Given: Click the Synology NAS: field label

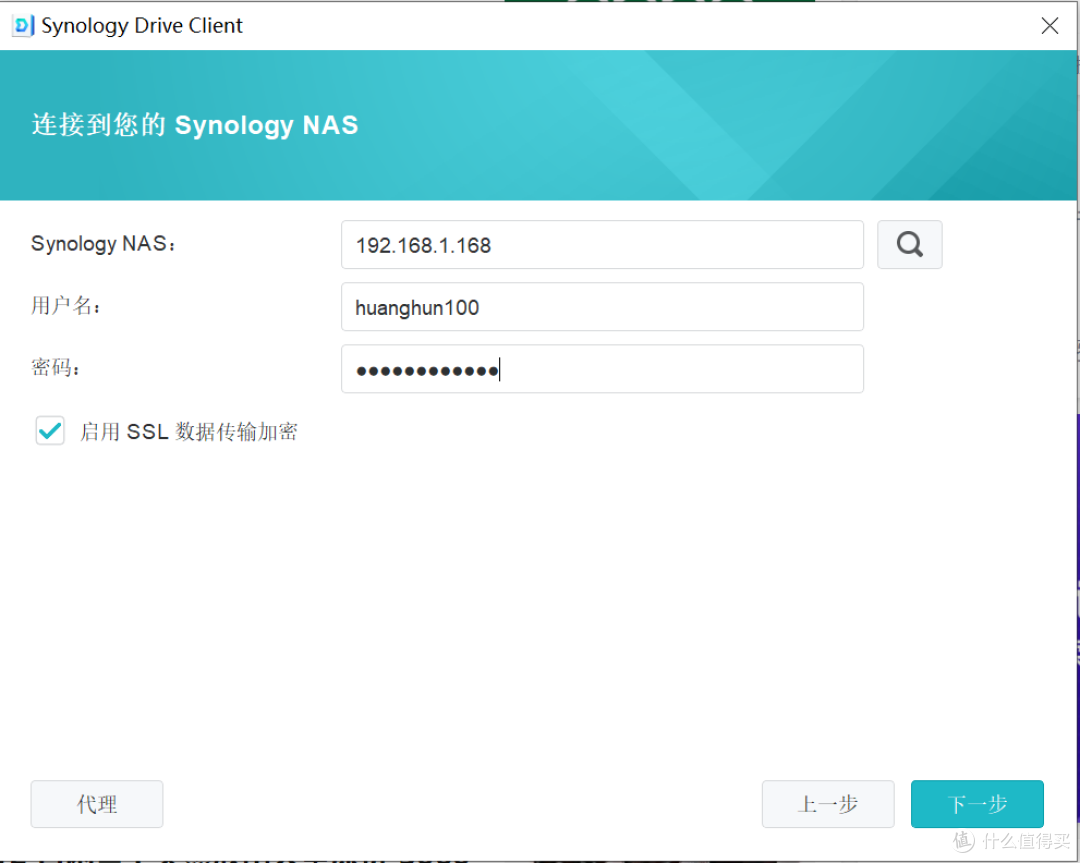Looking at the screenshot, I should (103, 244).
